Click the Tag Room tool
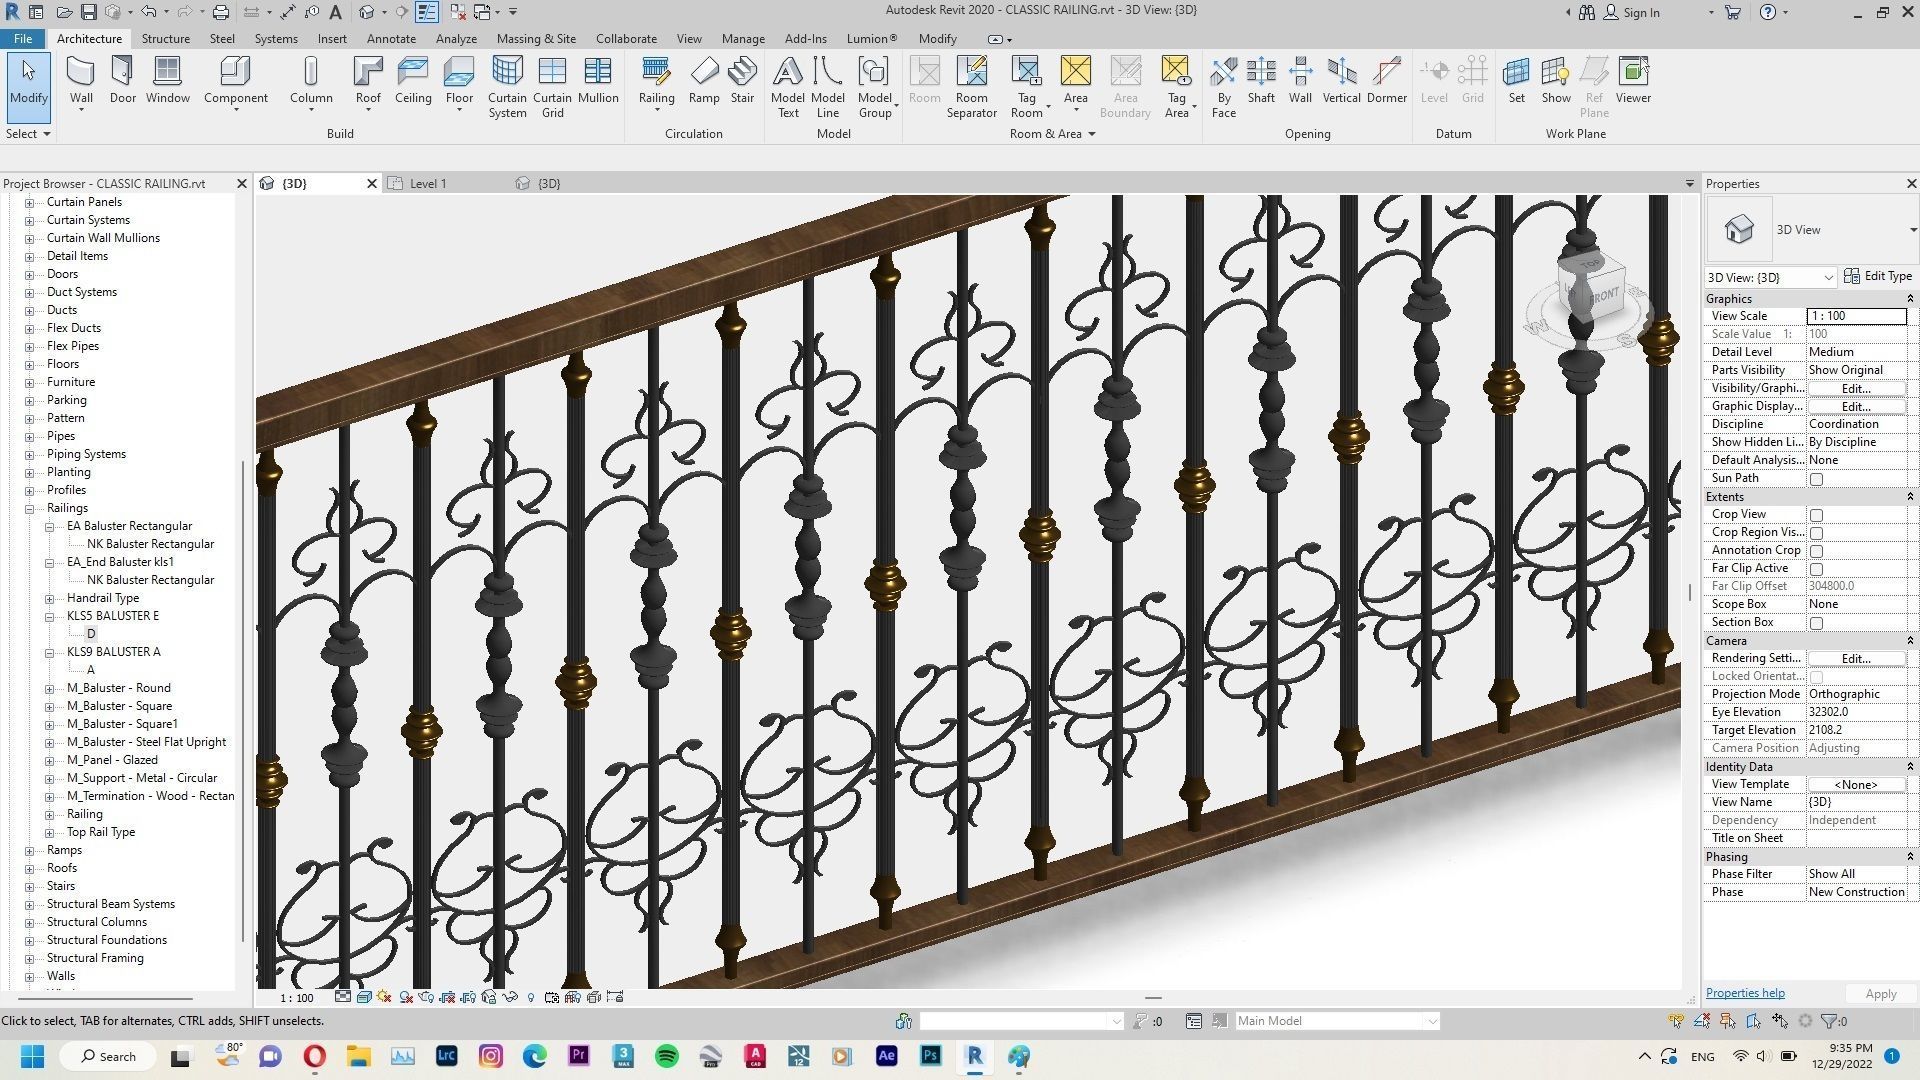 [x=1026, y=87]
